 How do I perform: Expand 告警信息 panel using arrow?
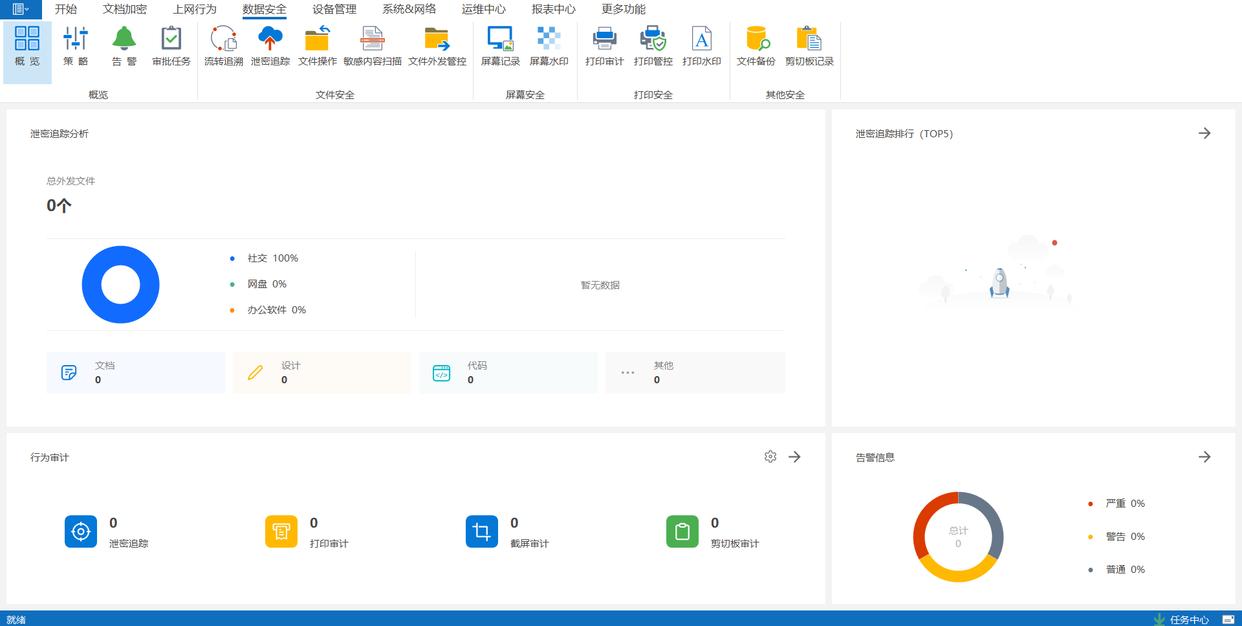point(1204,457)
